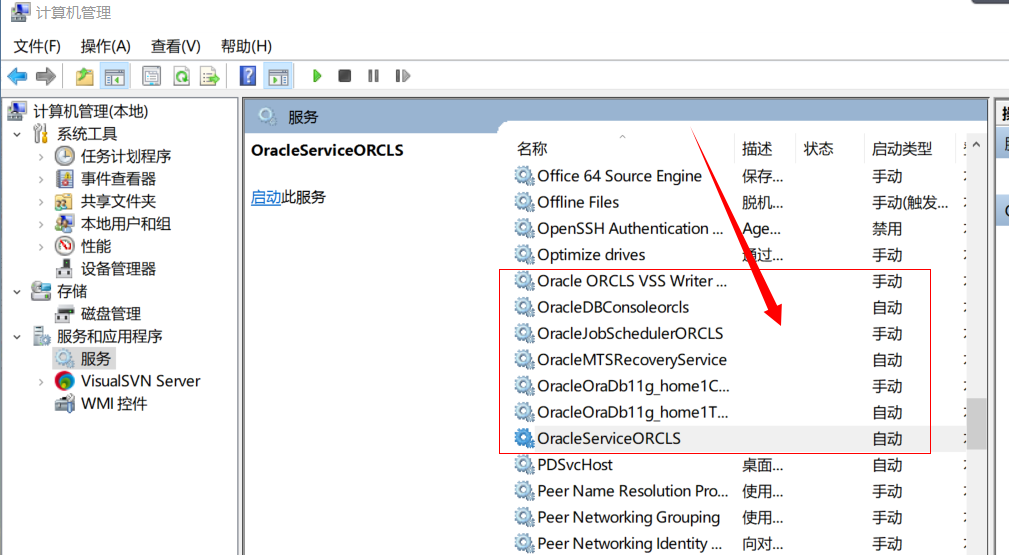This screenshot has height=555, width=1009.
Task: Sort by the 状态 column header
Action: (x=819, y=149)
